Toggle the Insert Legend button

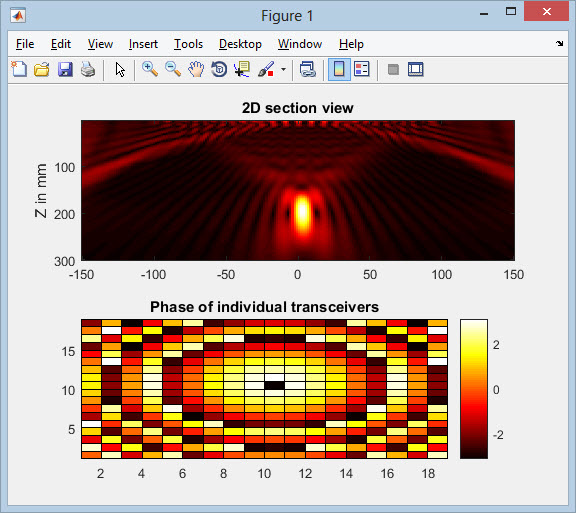coord(361,69)
